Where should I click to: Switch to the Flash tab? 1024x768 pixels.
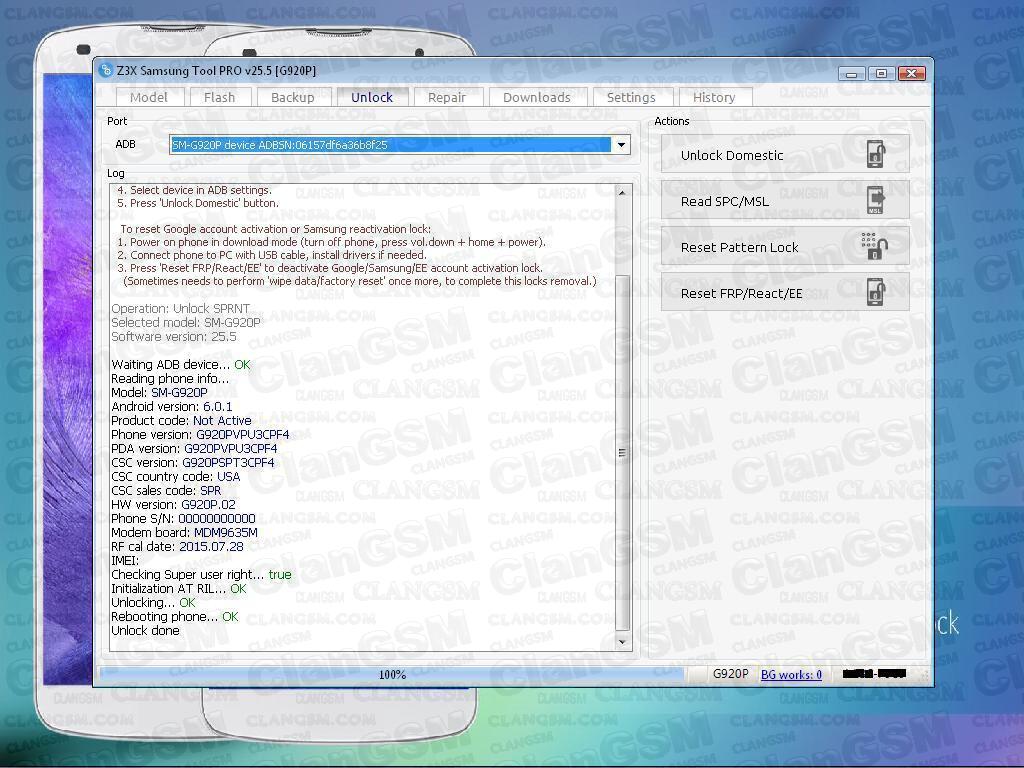tap(219, 97)
